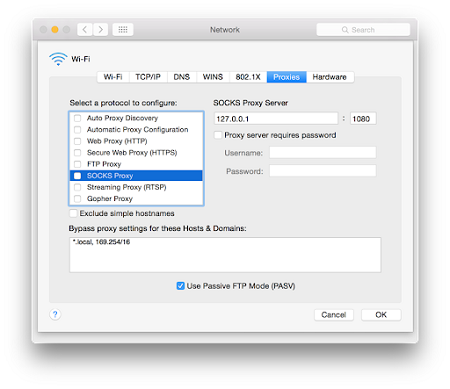The height and width of the screenshot is (389, 450).
Task: Open the TCP/IP tab
Action: 148,77
